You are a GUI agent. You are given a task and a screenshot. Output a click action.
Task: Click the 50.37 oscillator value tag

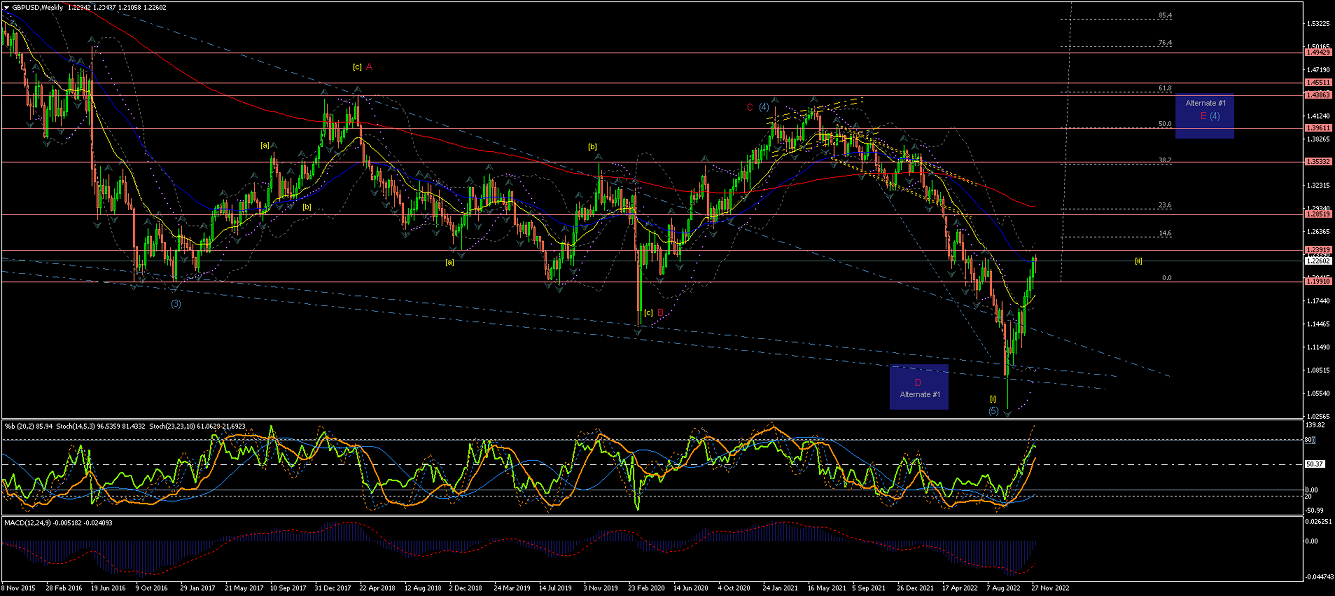[x=1316, y=464]
